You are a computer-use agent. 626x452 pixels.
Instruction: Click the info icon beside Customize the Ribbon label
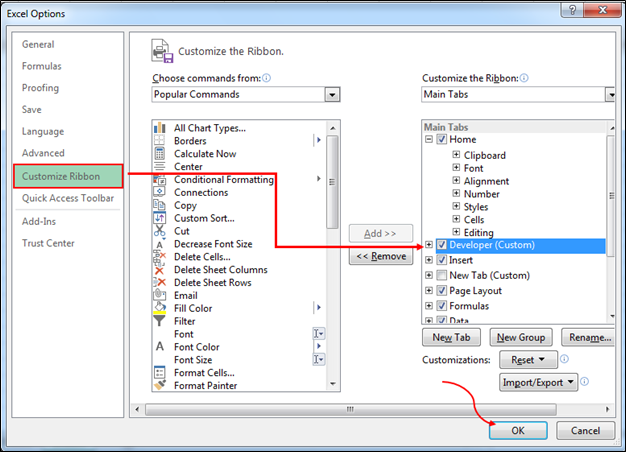point(524,78)
